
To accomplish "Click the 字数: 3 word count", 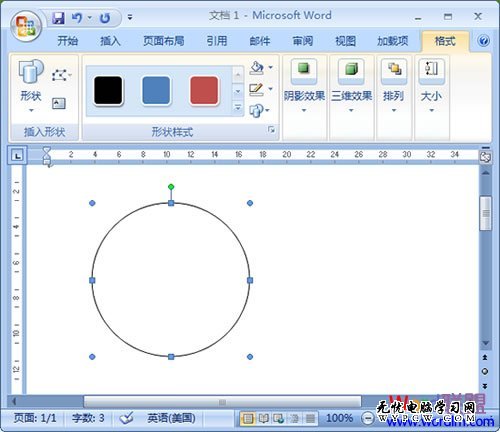I will pyautogui.click(x=88, y=418).
